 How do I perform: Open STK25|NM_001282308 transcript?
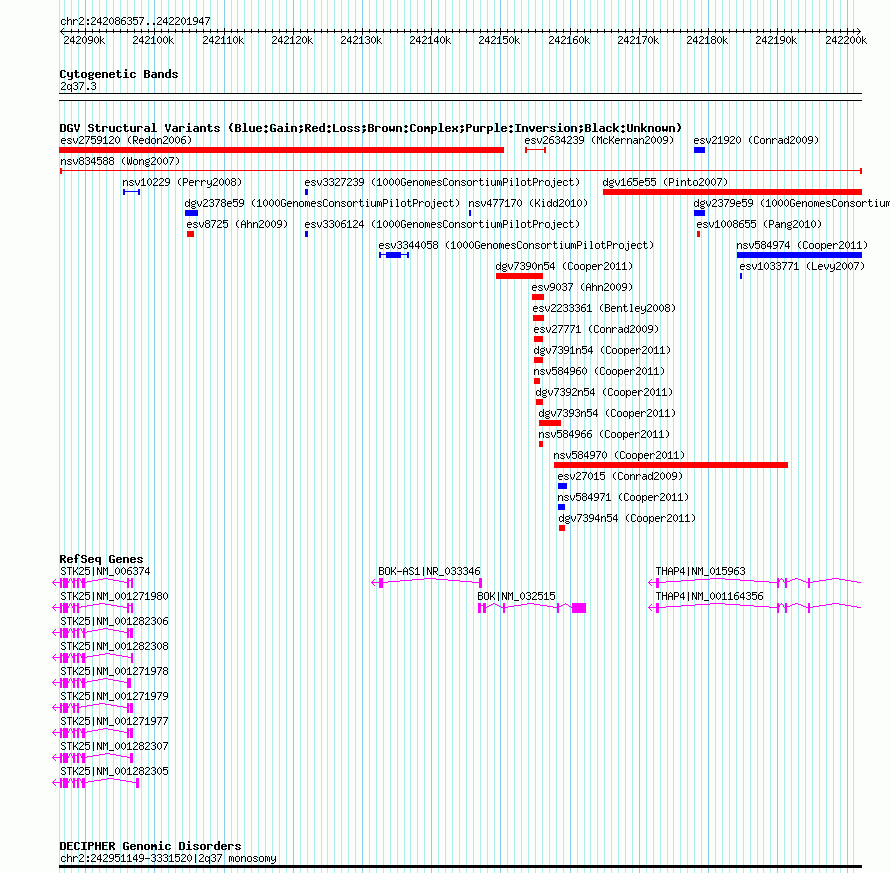coord(114,646)
